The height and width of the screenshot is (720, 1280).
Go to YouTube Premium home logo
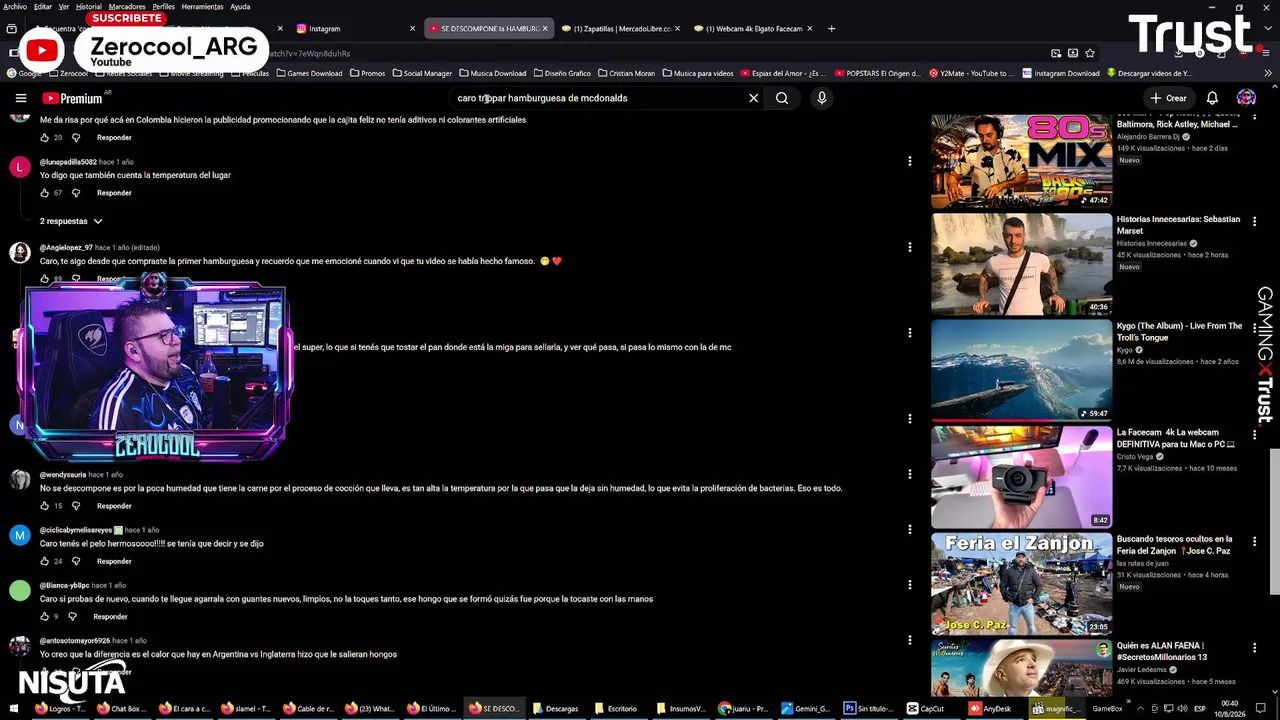tap(72, 98)
